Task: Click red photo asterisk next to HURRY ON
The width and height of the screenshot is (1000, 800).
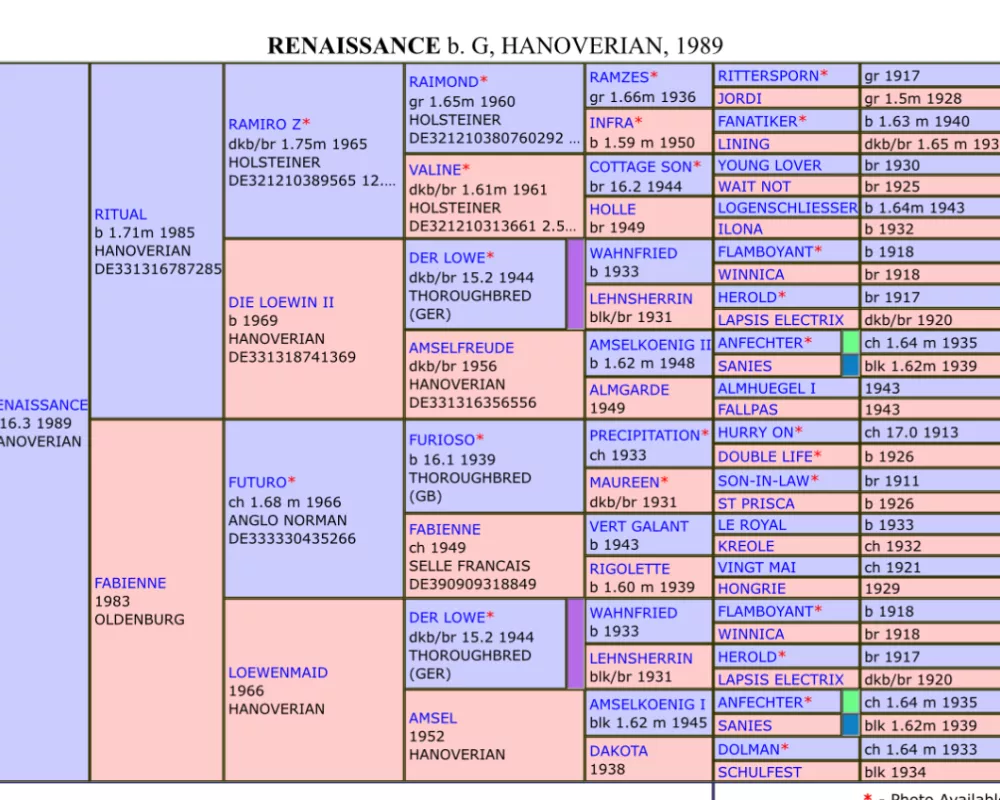Action: point(798,432)
